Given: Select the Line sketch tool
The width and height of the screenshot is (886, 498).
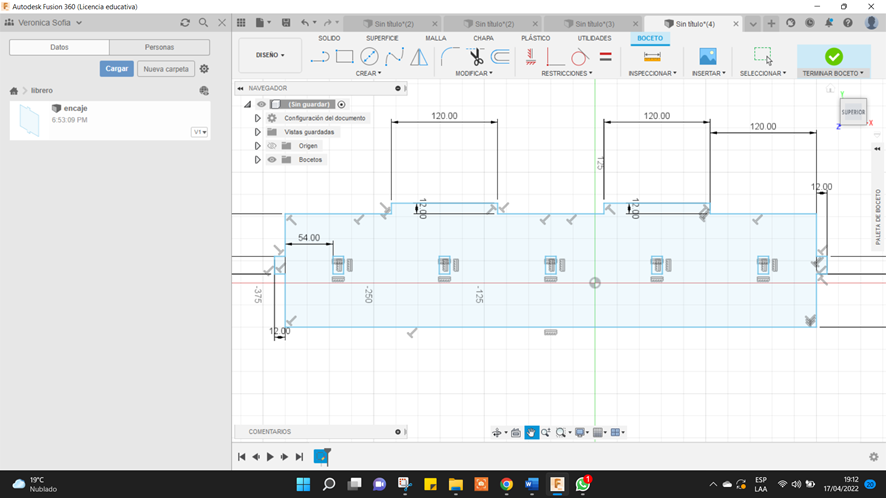Looking at the screenshot, I should pos(319,57).
